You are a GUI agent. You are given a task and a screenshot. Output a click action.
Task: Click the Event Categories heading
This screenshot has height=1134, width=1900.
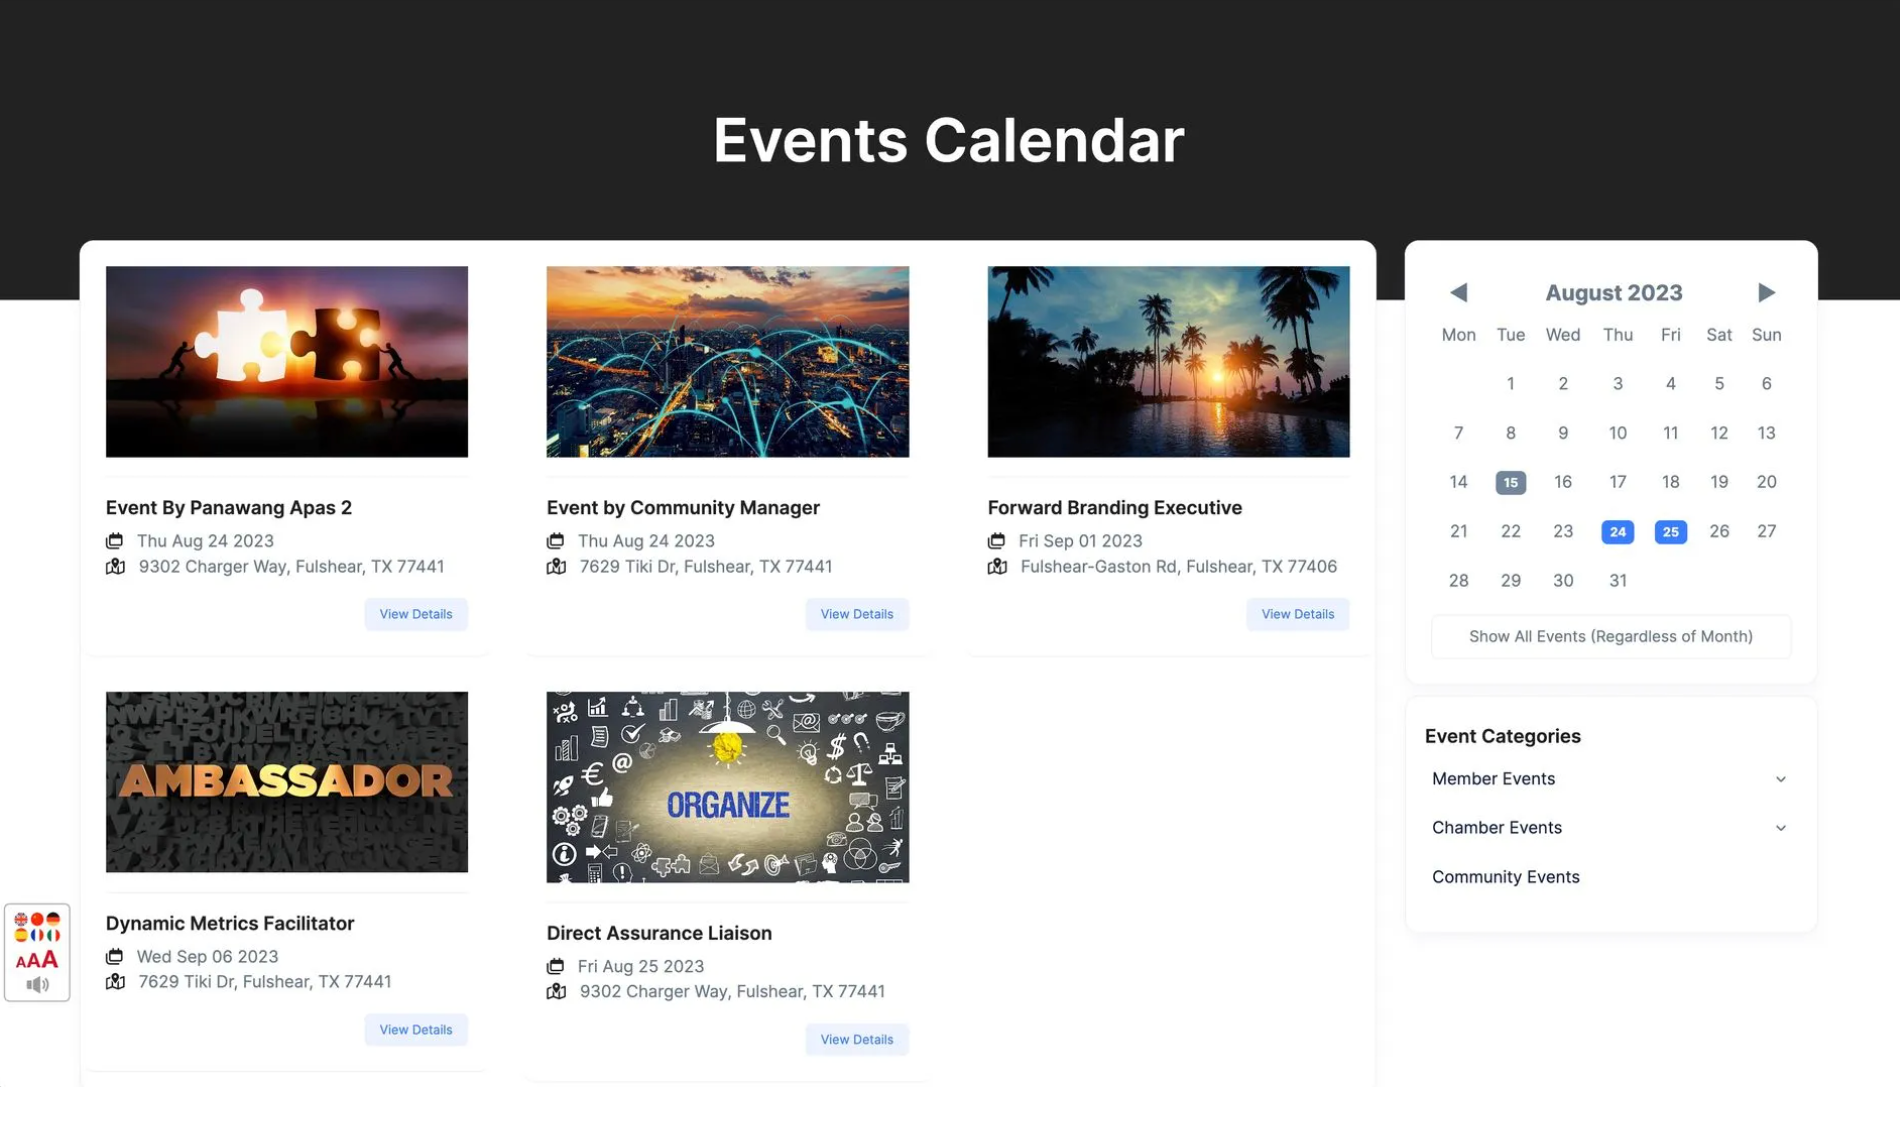pos(1502,737)
